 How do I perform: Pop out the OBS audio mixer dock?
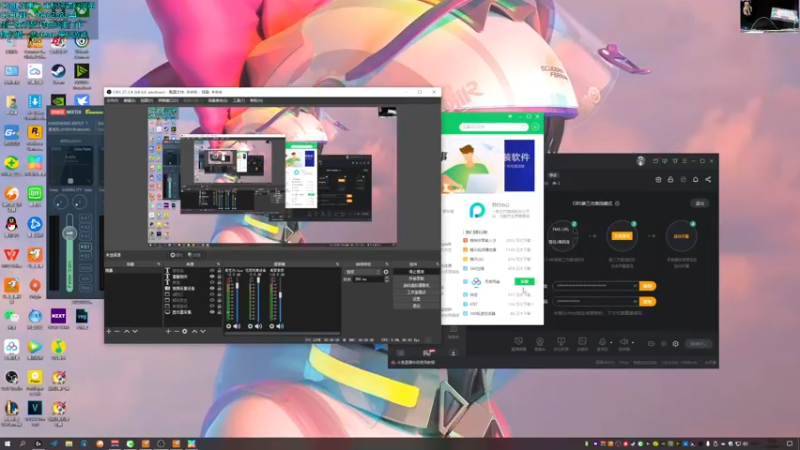[337, 264]
